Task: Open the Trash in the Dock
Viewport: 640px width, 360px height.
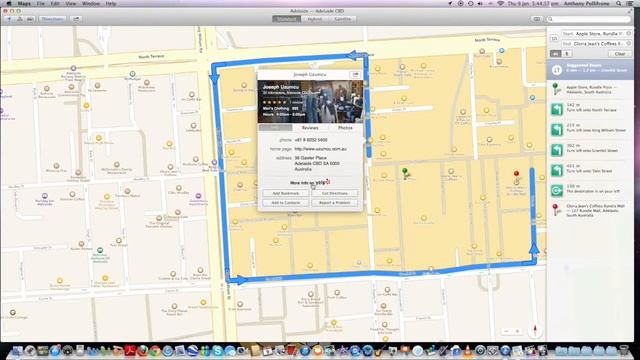Action: tap(623, 350)
